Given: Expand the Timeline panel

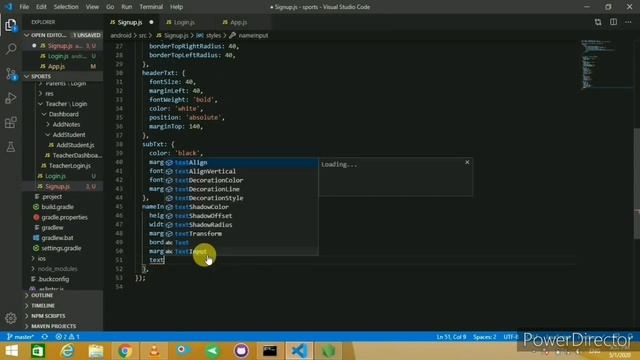Looking at the screenshot, I should point(61,305).
